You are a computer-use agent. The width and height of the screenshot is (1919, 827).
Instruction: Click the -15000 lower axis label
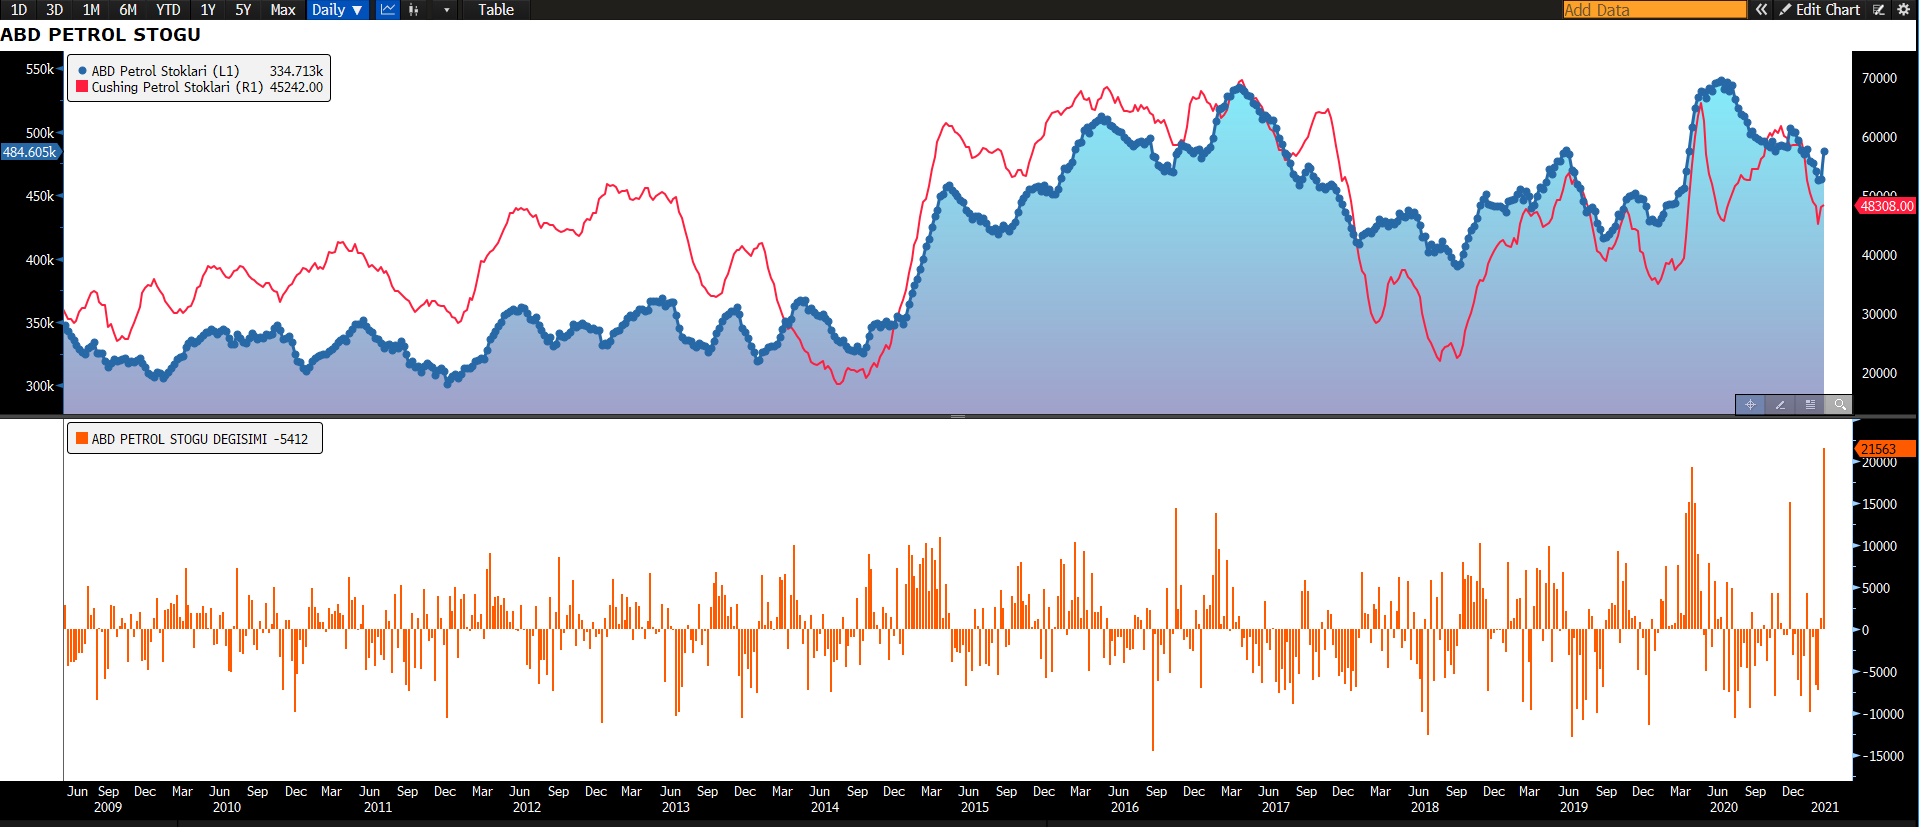pos(1881,756)
